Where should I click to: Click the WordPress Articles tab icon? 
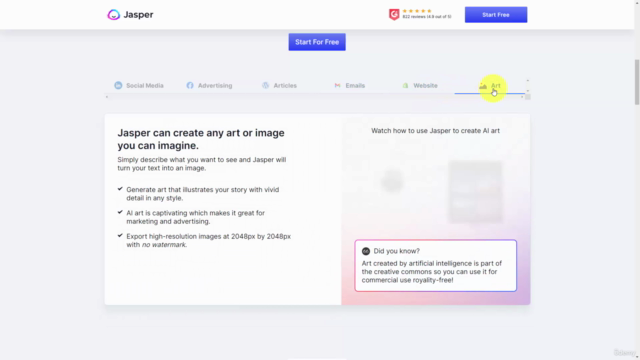click(265, 85)
